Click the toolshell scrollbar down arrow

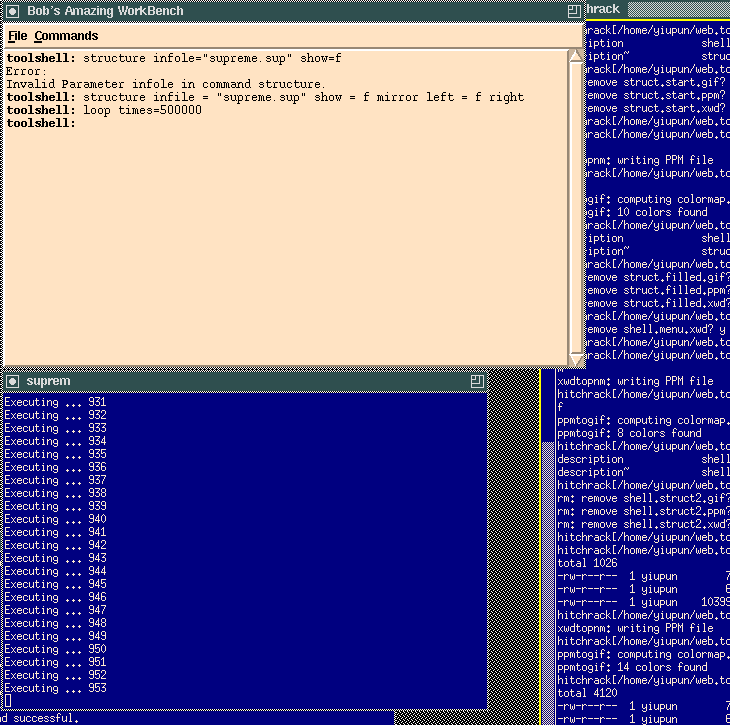tap(575, 358)
